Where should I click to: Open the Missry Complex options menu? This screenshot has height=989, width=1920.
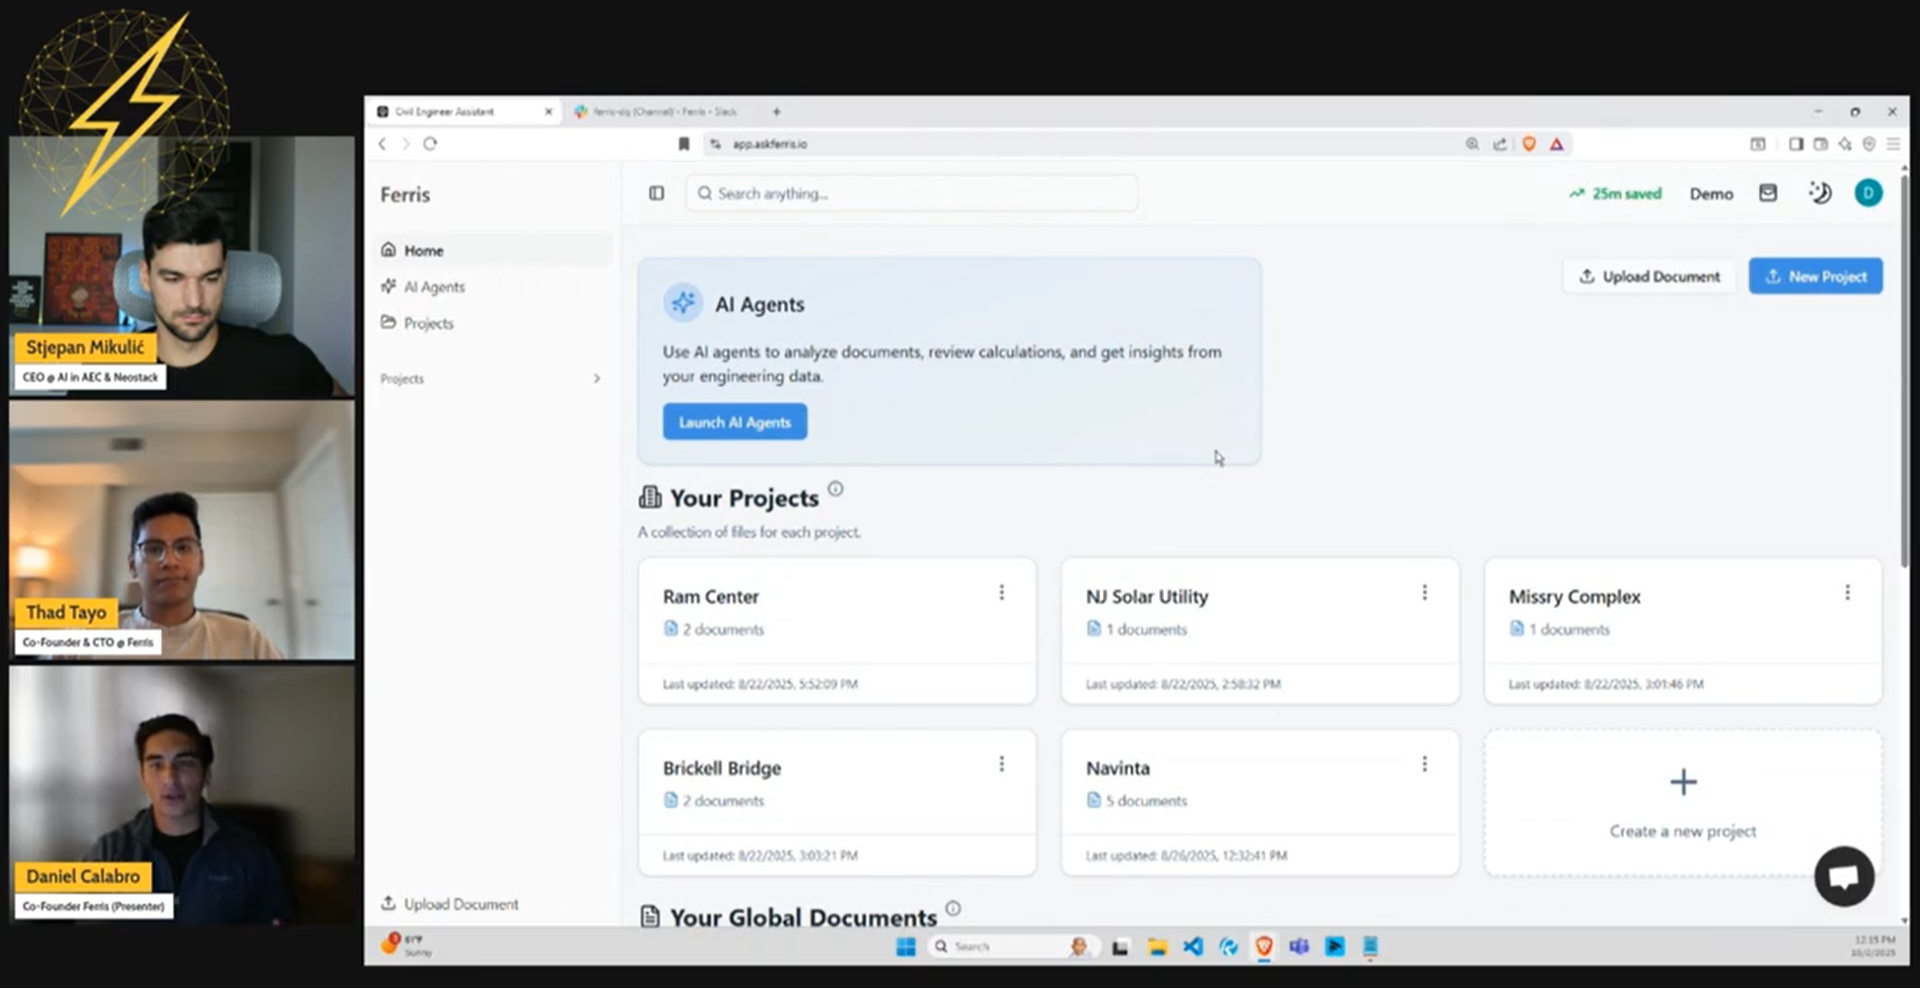pyautogui.click(x=1847, y=593)
